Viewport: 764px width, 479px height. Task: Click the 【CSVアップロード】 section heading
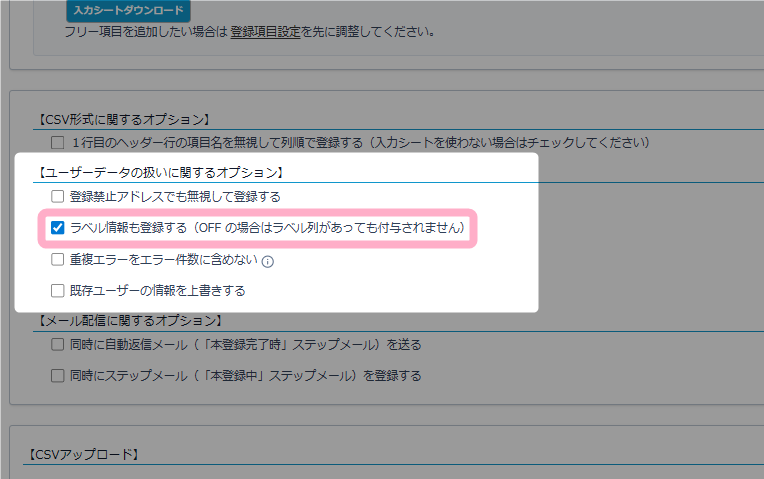80,455
